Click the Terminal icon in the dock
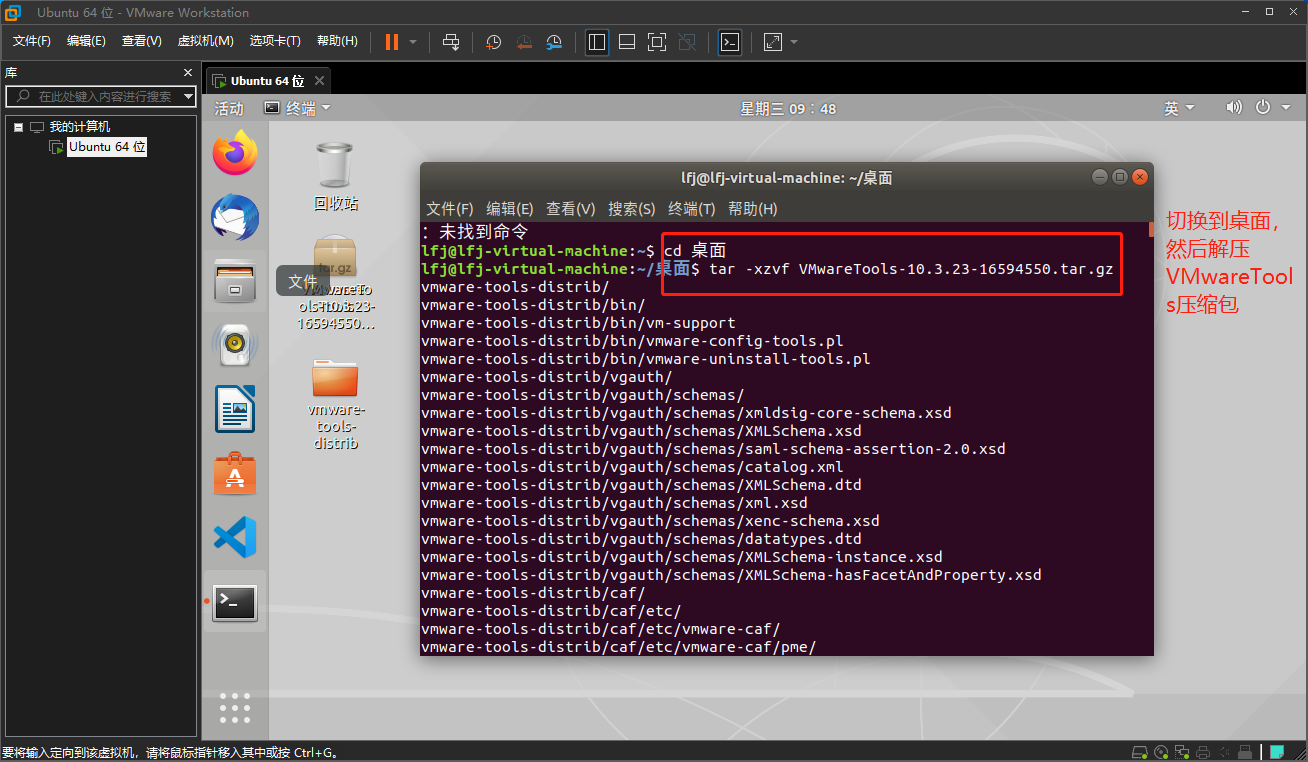1308x762 pixels. 235,602
